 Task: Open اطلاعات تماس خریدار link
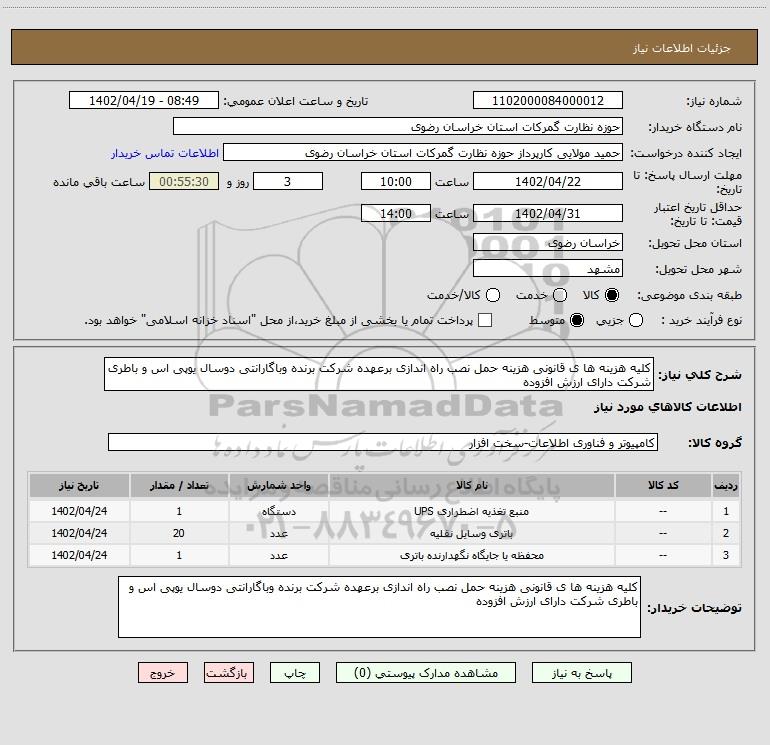click(165, 153)
